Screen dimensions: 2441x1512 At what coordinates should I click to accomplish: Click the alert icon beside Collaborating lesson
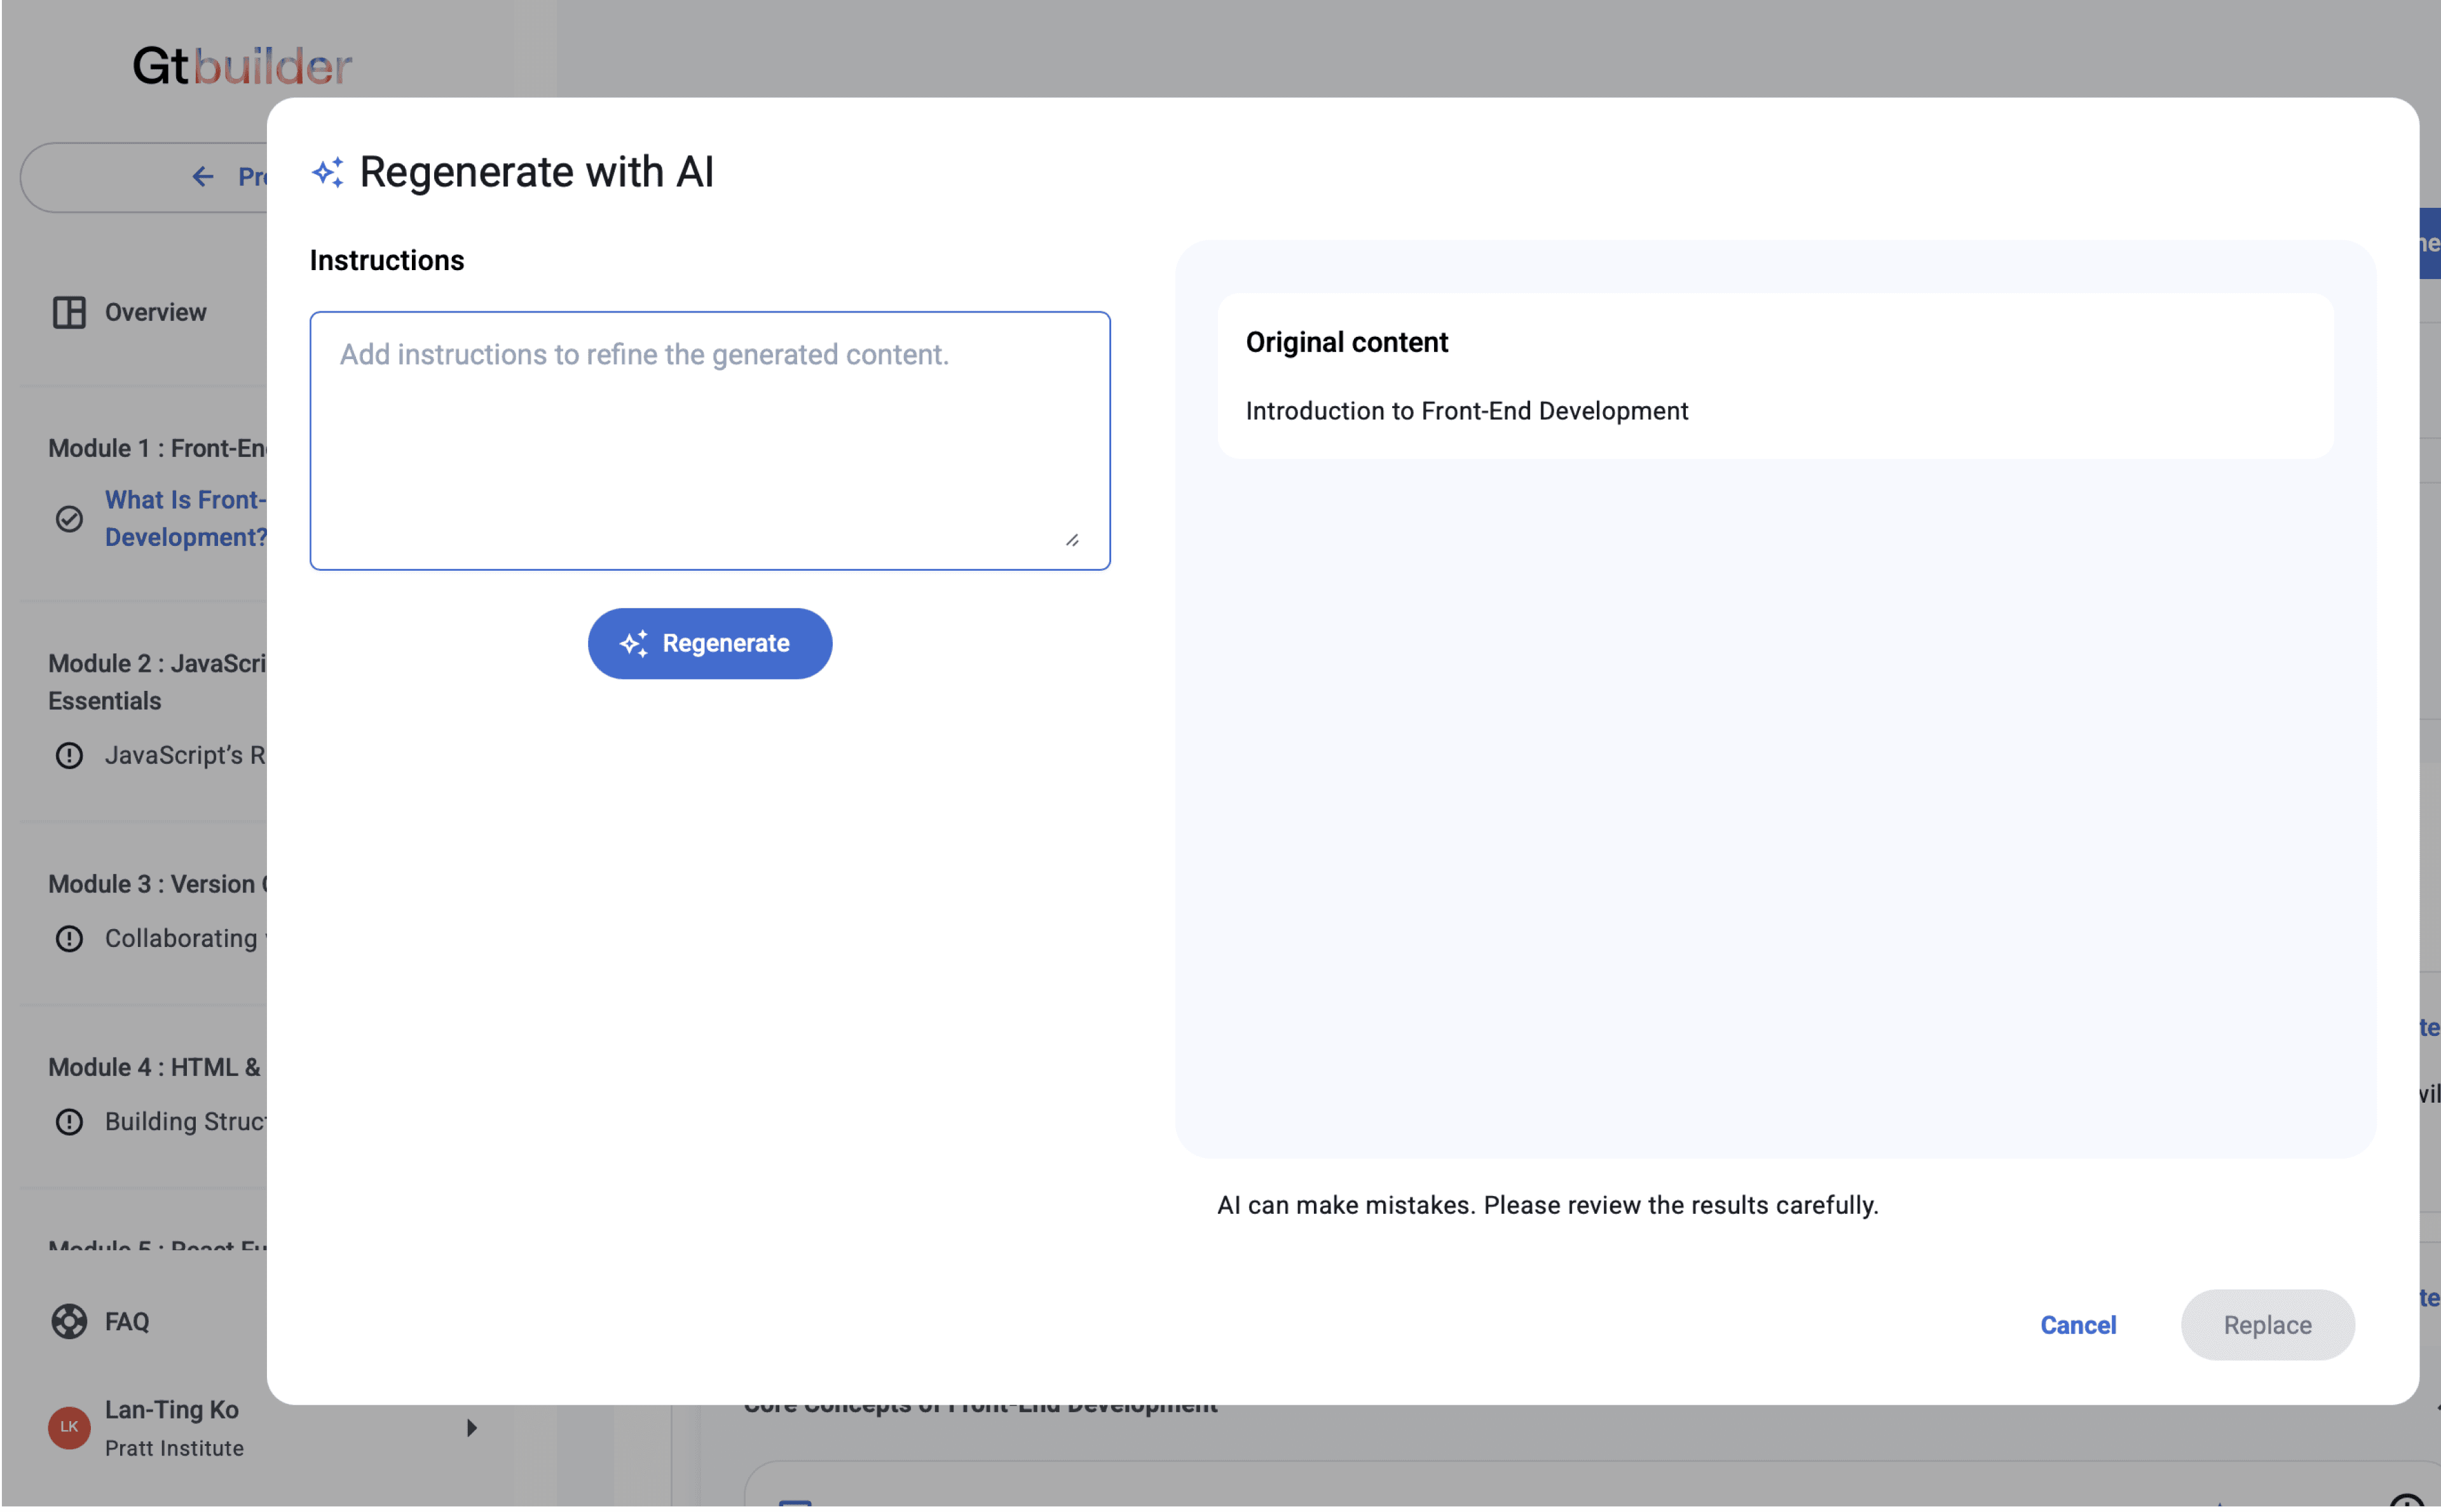point(69,938)
